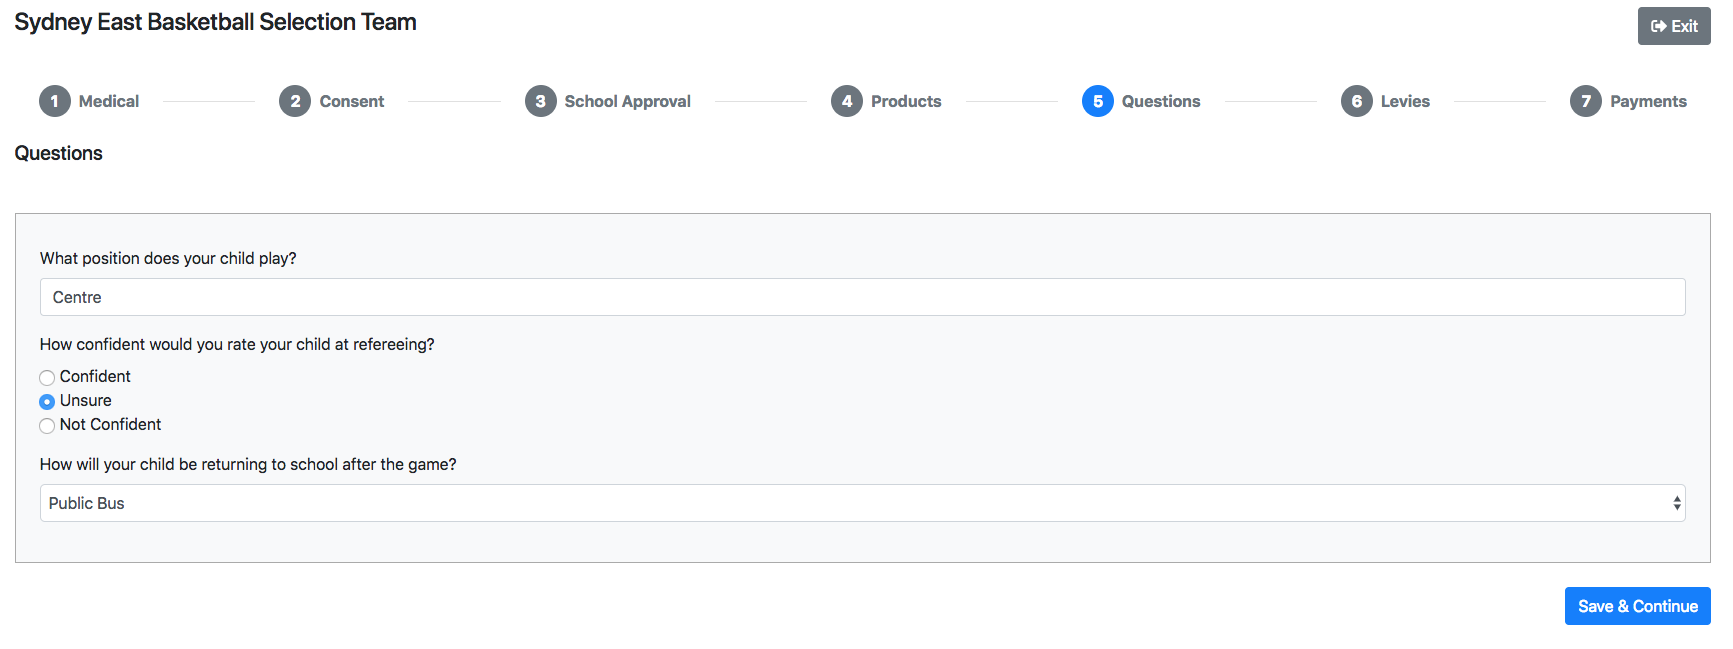Click the Save & Continue button

(1637, 606)
